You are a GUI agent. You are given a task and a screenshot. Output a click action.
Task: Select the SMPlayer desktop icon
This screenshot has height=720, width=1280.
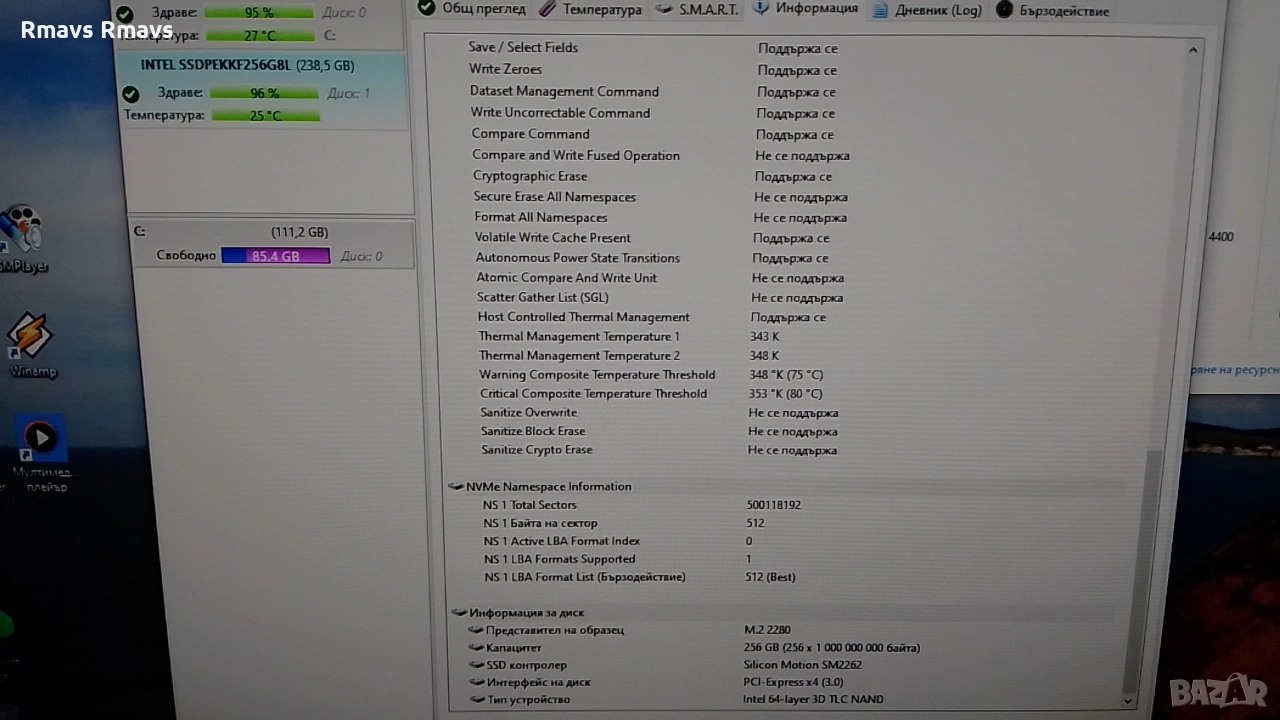point(22,240)
